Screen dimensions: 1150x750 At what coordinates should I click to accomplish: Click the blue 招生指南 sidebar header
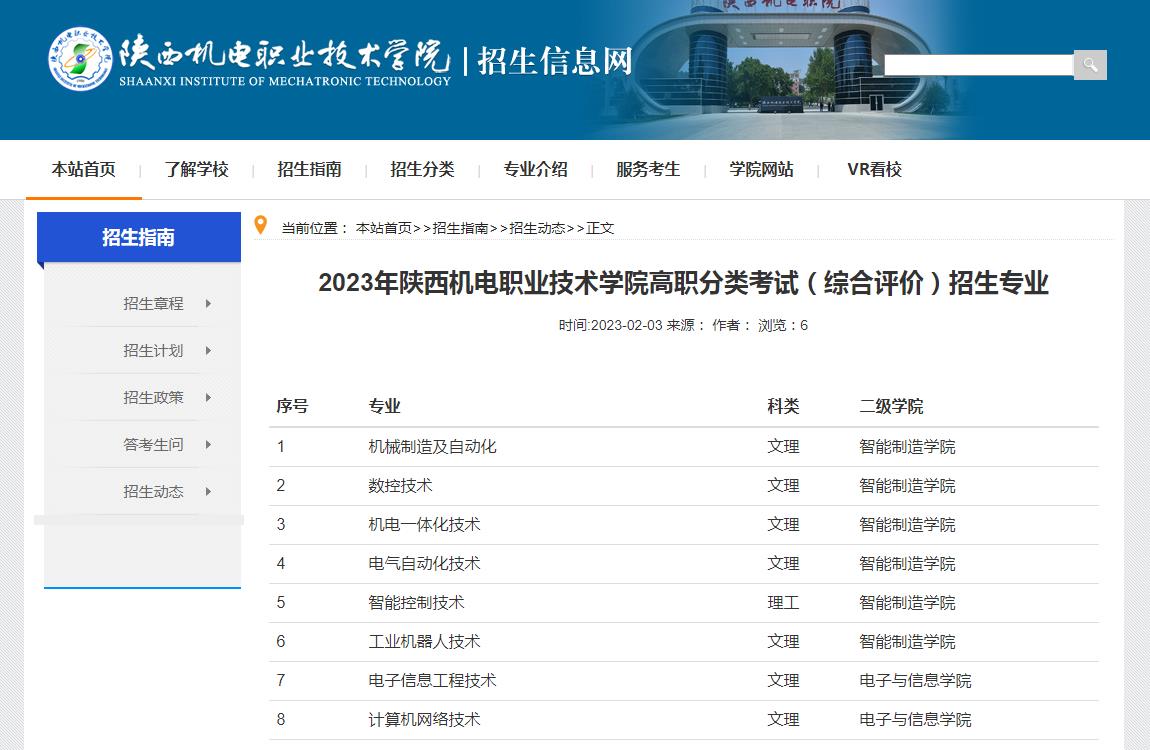click(139, 237)
